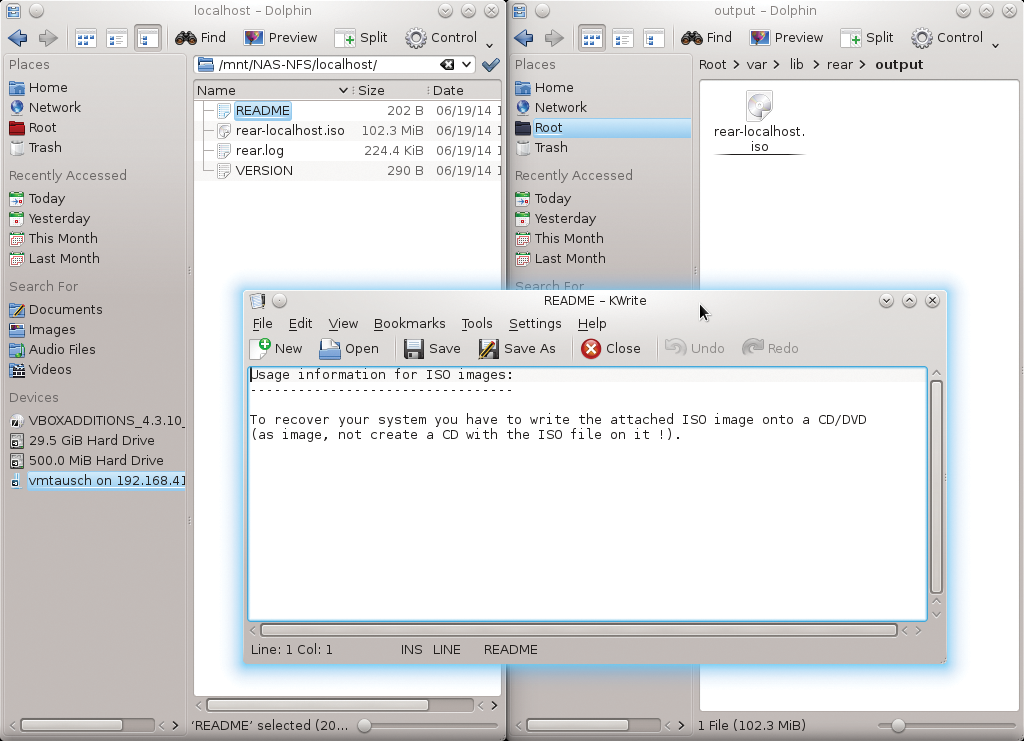Open Find in localhost Dolphin

(200, 38)
